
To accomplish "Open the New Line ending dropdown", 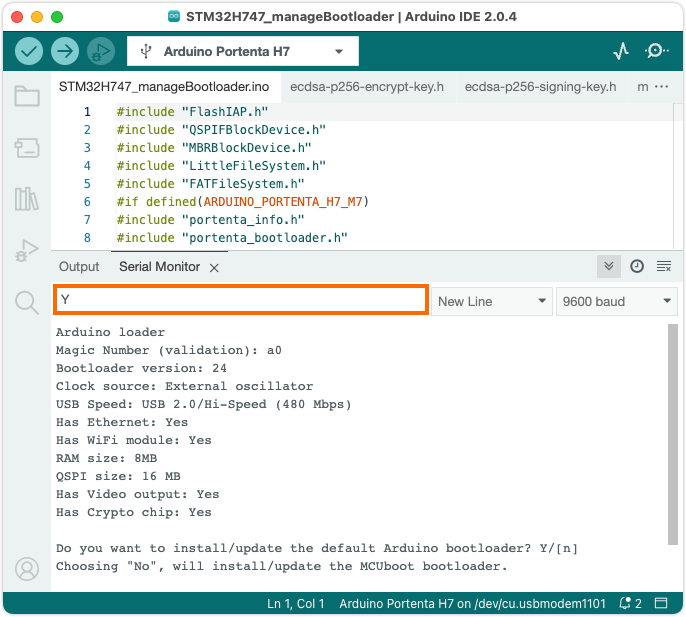I will pos(492,301).
